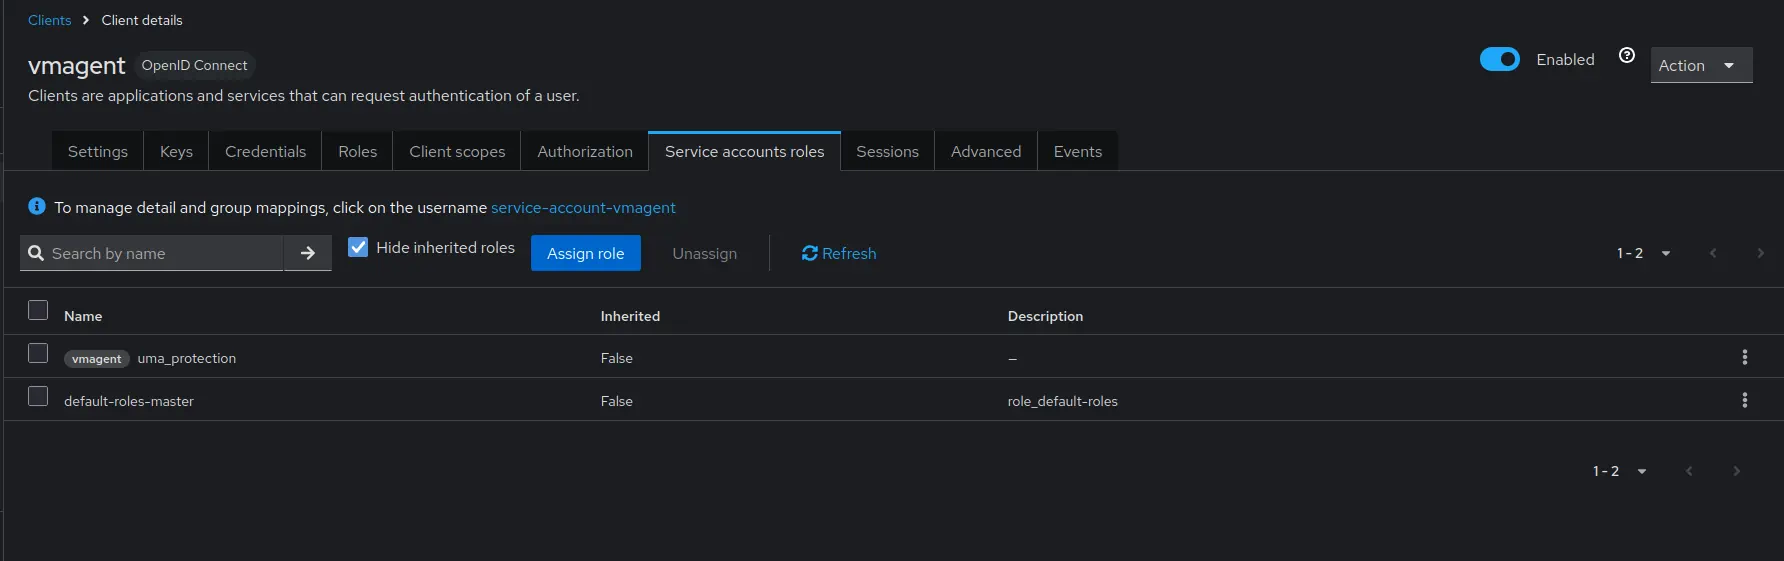Expand bottom 1-2 per-page dropdown
The image size is (1784, 561).
[x=1619, y=472]
